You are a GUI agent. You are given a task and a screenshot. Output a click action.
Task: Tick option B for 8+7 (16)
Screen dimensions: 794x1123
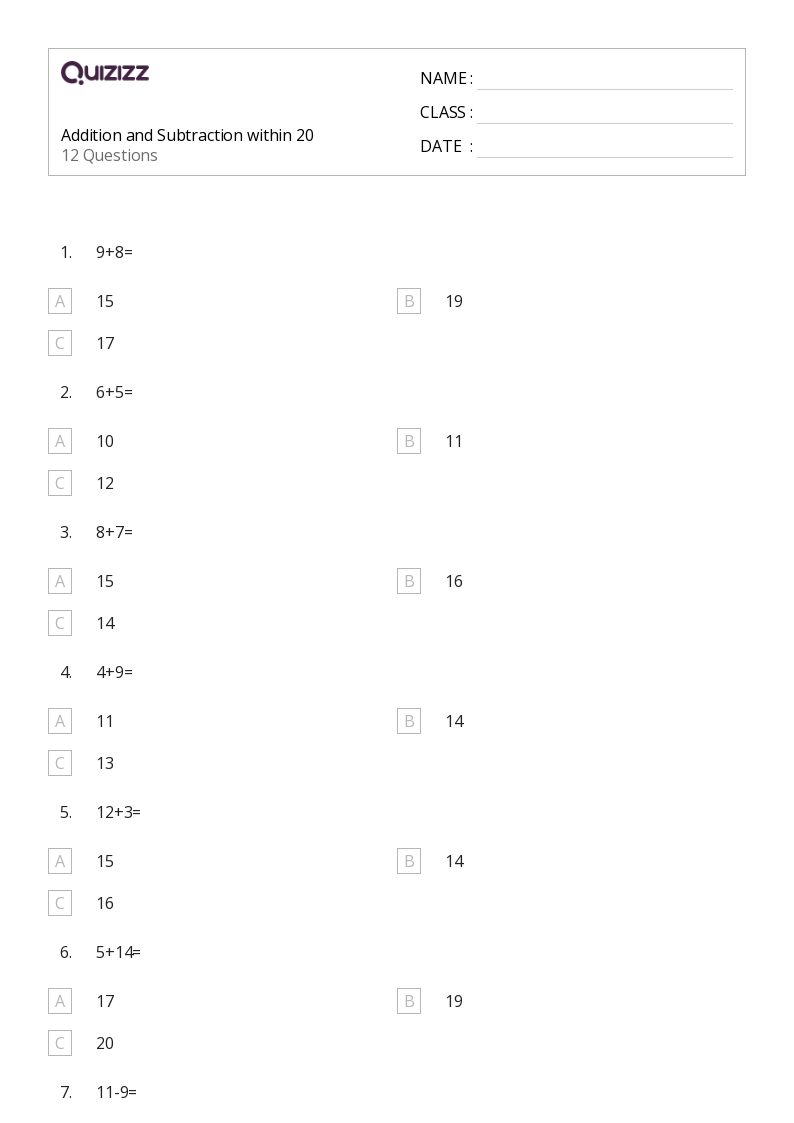pos(409,581)
